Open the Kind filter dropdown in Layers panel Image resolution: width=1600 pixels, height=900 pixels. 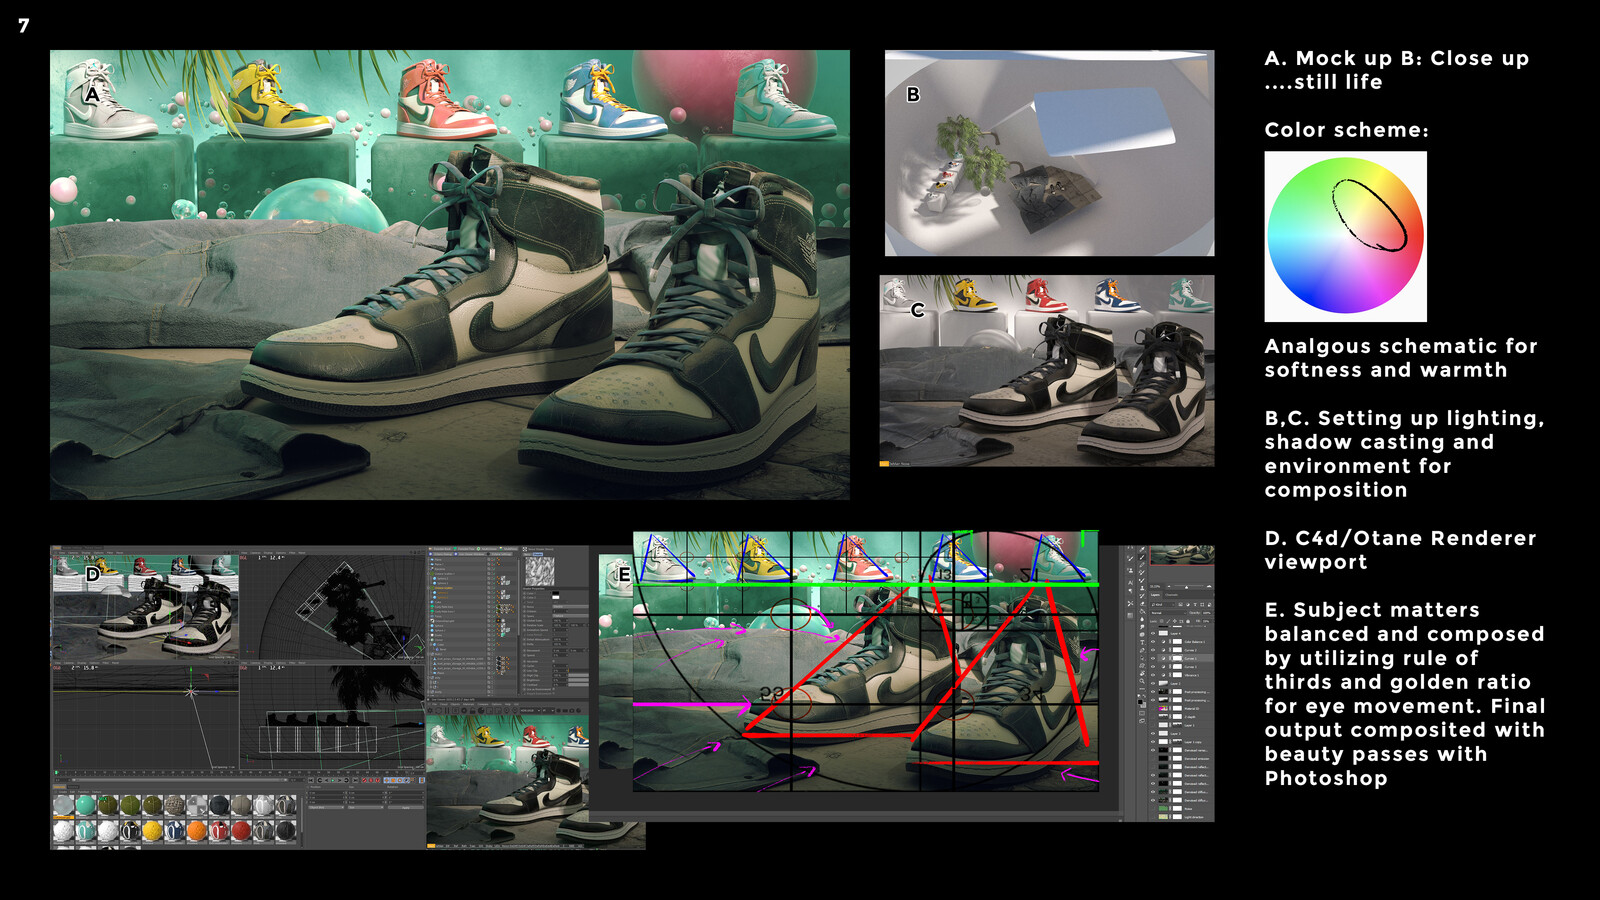click(1163, 604)
